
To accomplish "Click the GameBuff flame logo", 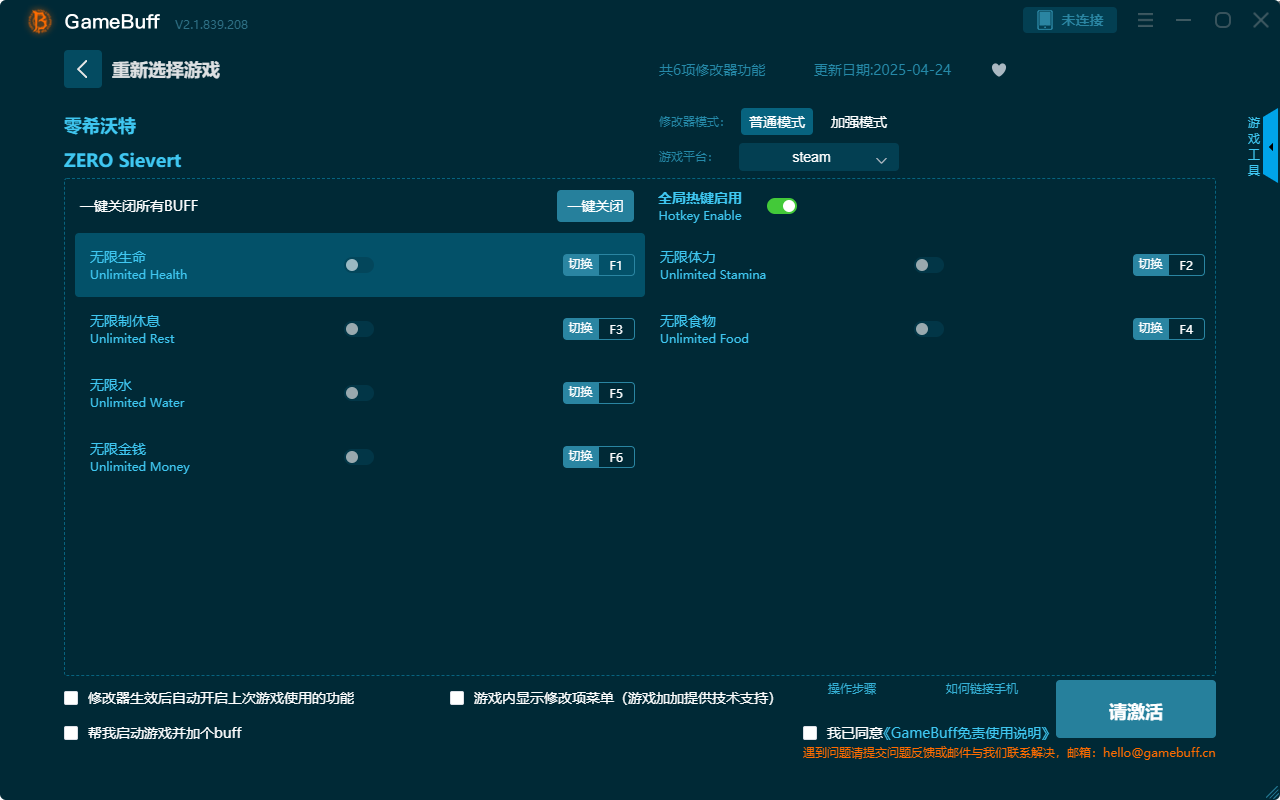I will tap(38, 21).
